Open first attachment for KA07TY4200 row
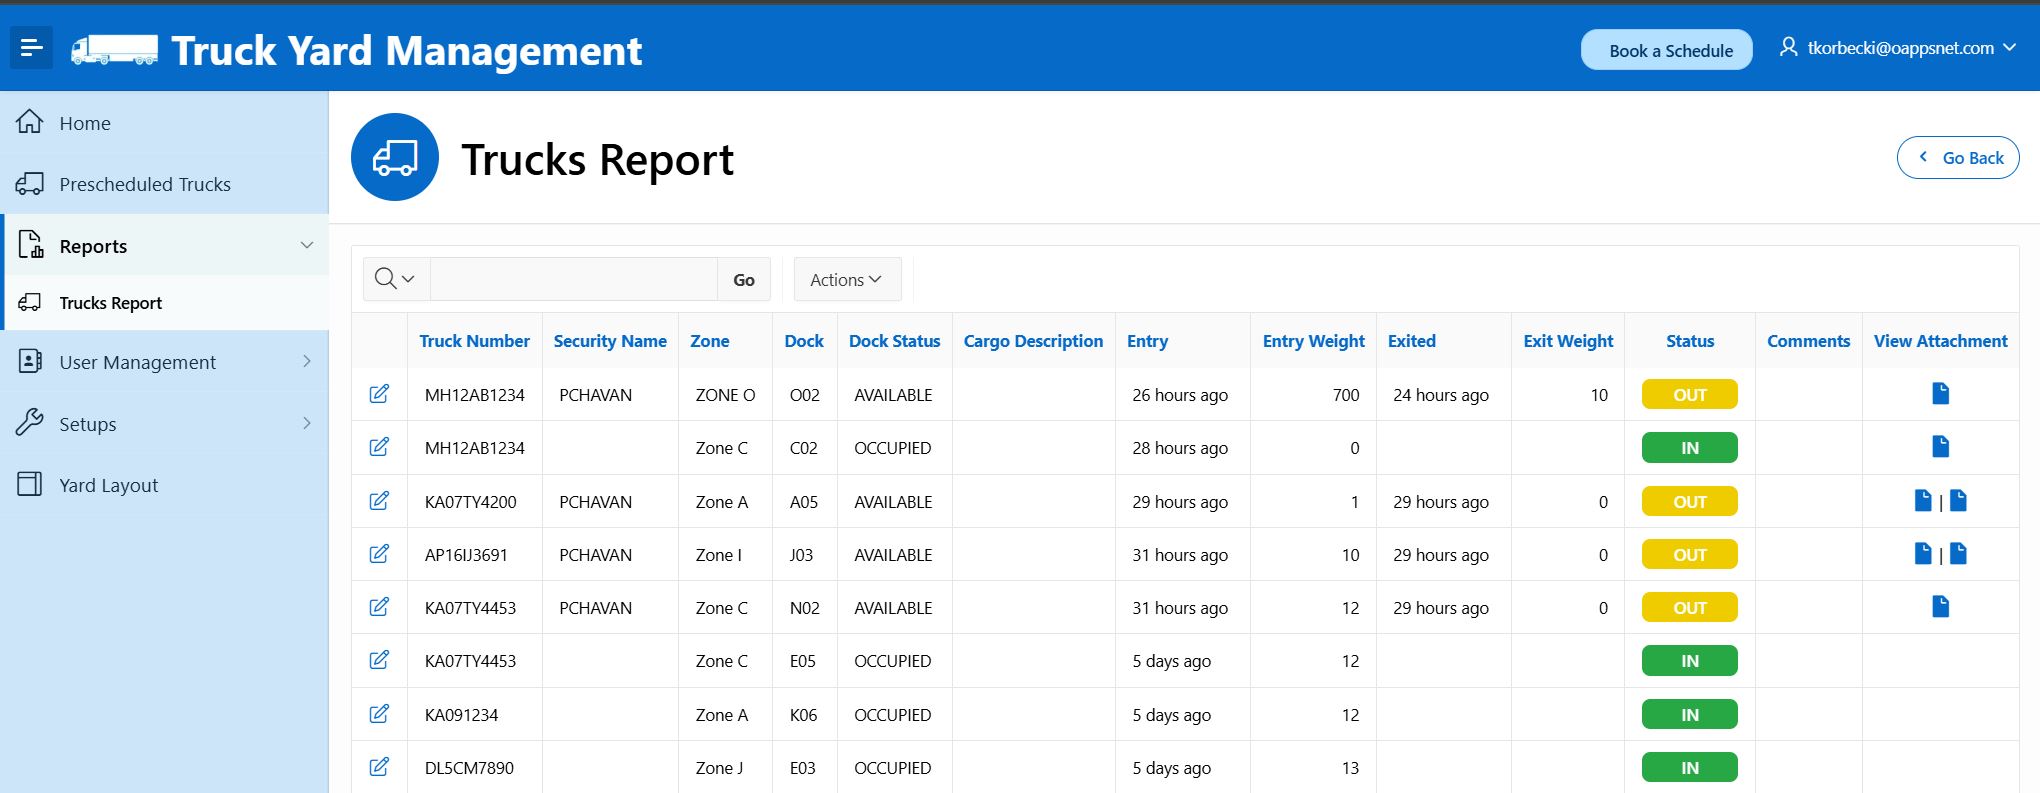Image resolution: width=2040 pixels, height=793 pixels. tap(1922, 501)
